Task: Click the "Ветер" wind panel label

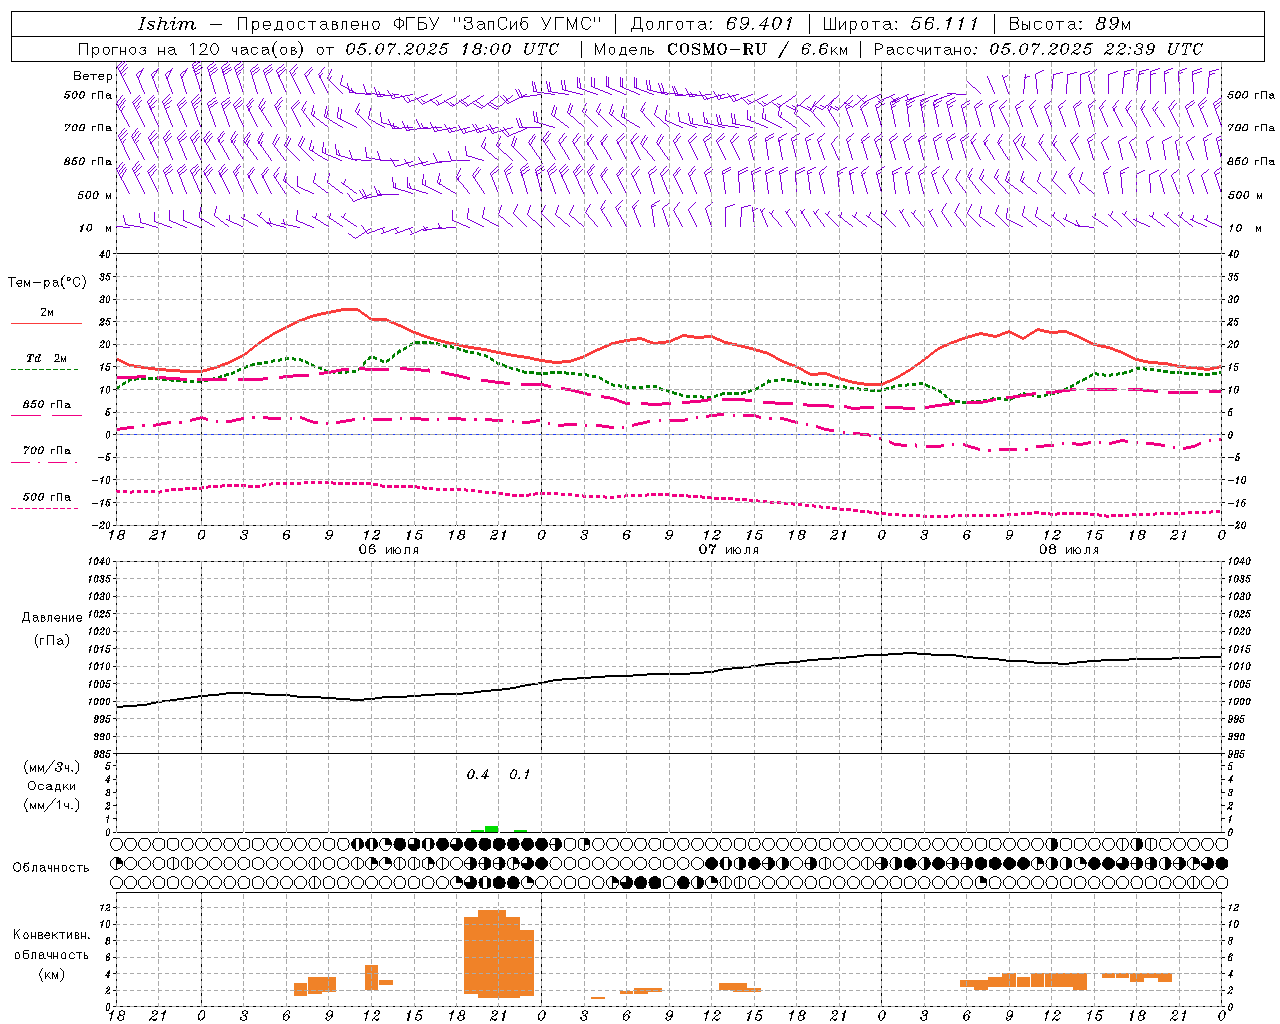Action: 92,76
